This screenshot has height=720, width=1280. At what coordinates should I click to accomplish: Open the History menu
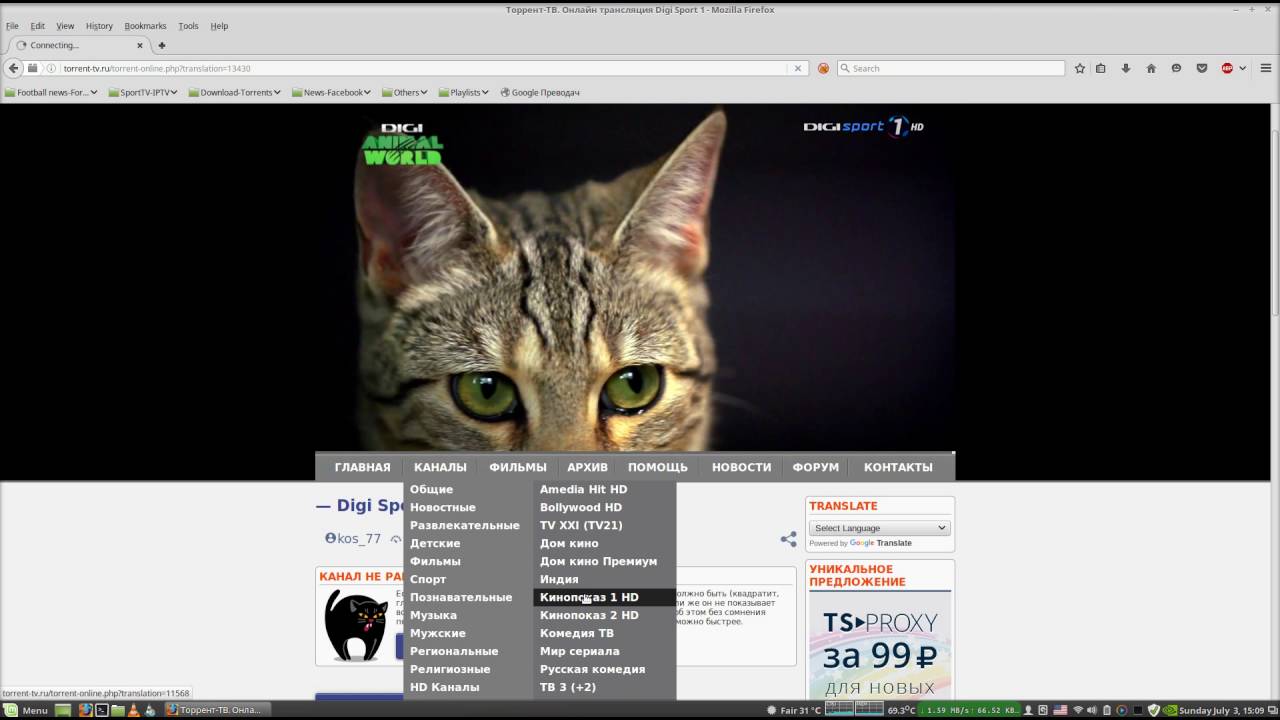point(99,26)
